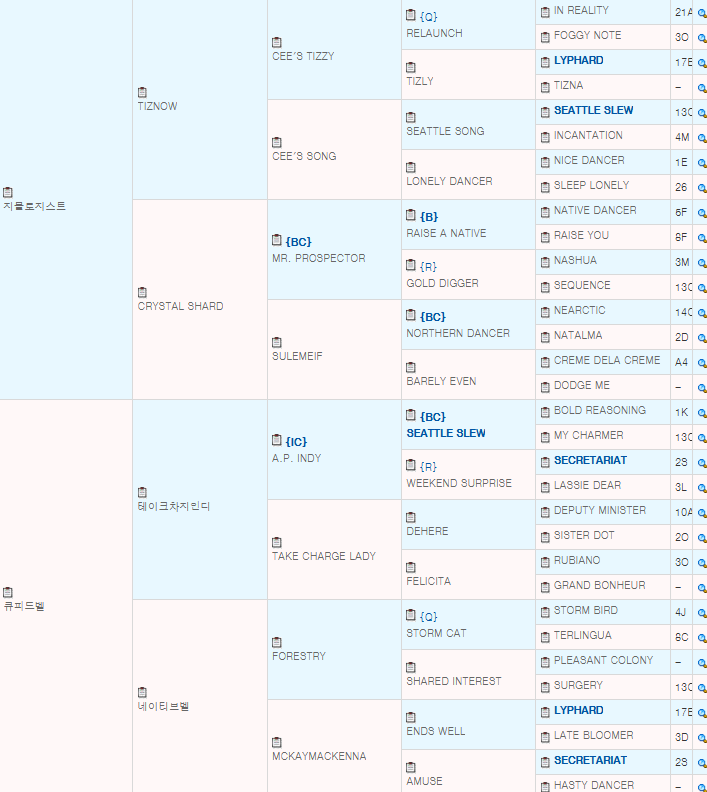
Task: Click the clipboard icon above 큐피드벨
Action: [8, 592]
